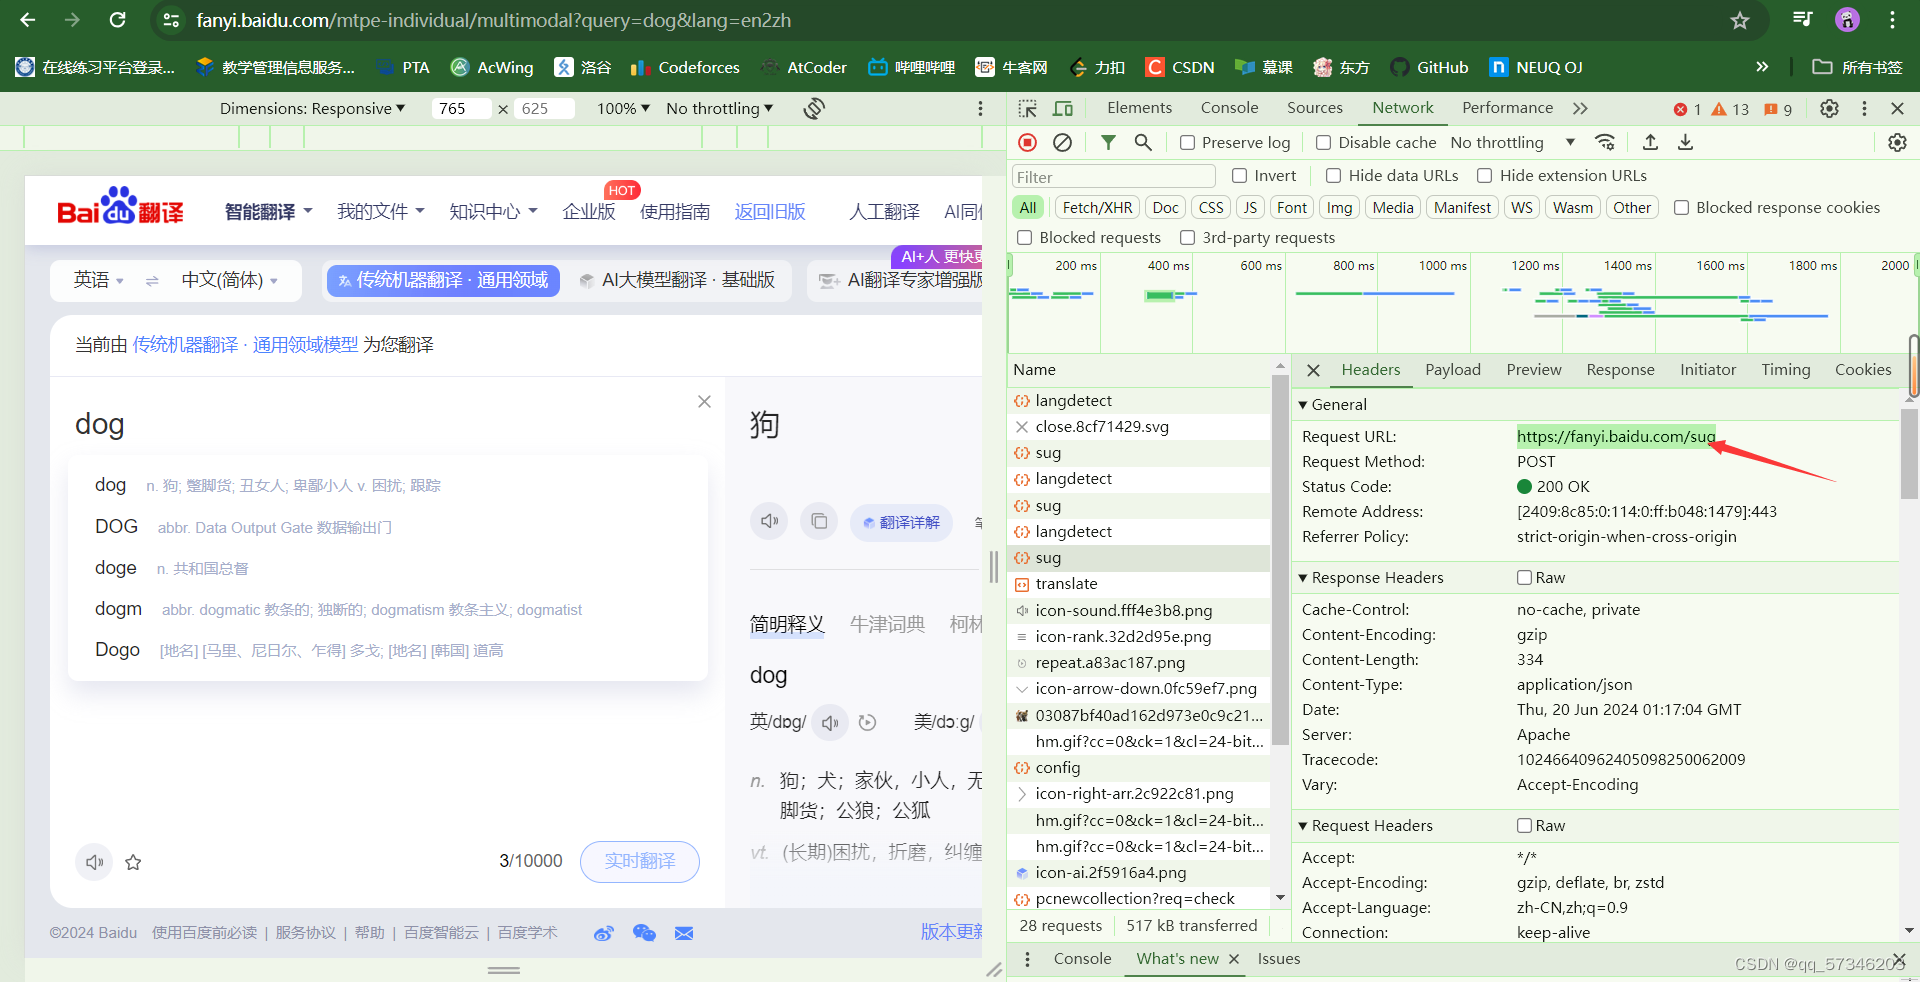
Task: Select the translate request row
Action: pos(1138,584)
